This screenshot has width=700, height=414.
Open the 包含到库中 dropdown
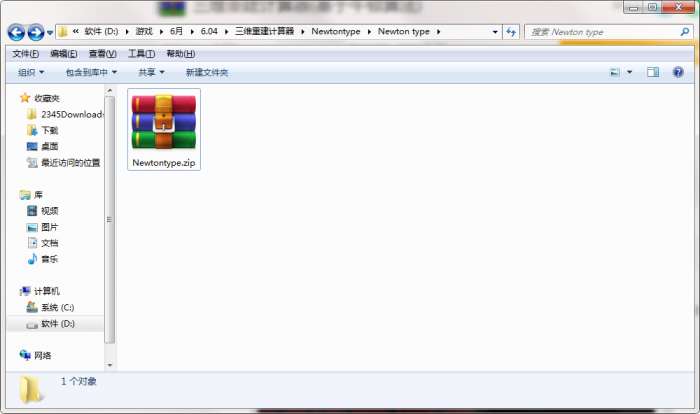[92, 72]
